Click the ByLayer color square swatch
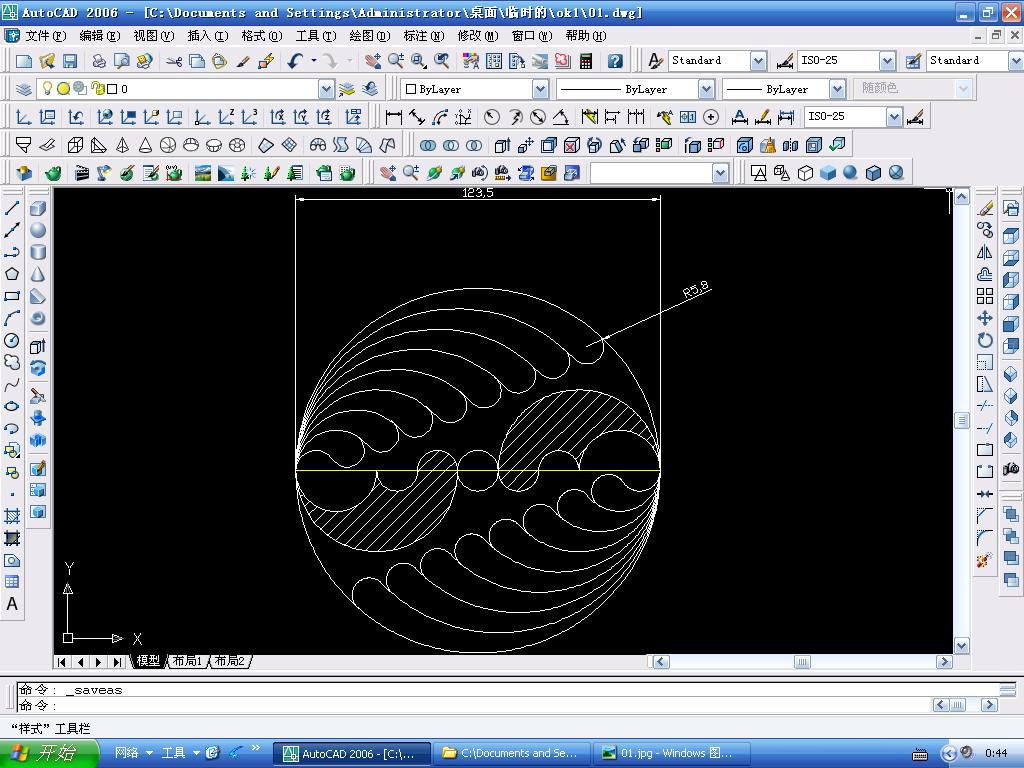The height and width of the screenshot is (768, 1024). 411,89
